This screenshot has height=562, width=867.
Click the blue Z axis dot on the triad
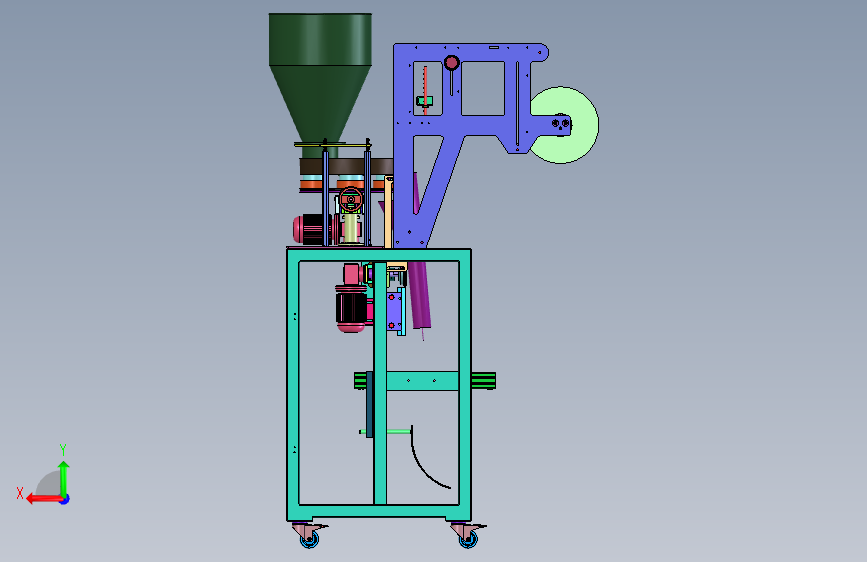point(65,499)
